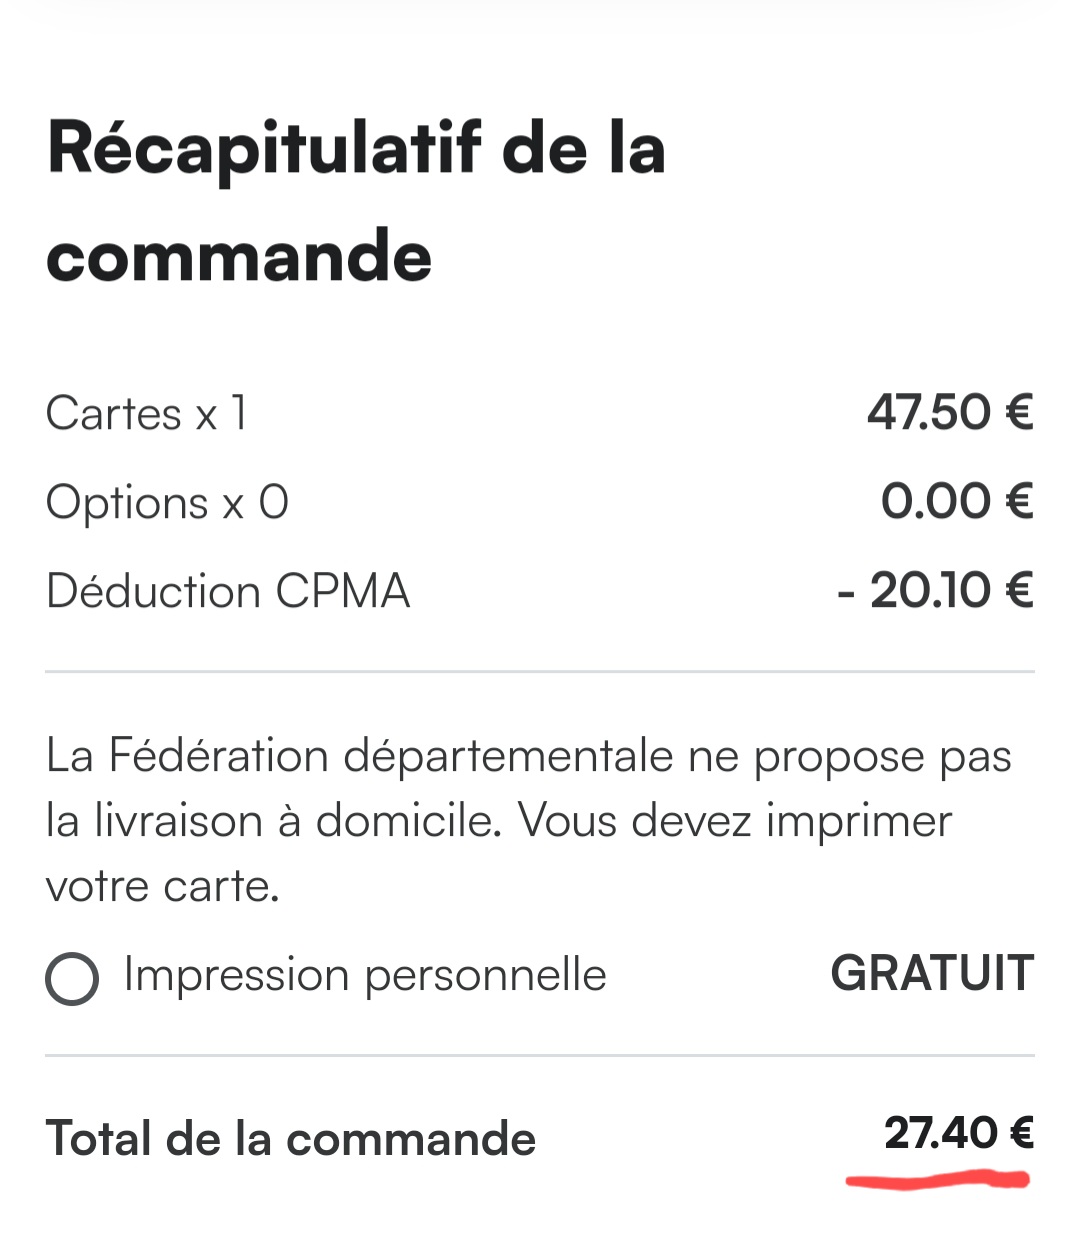
Task: Click the Cartes x 1 line label
Action: tap(146, 413)
